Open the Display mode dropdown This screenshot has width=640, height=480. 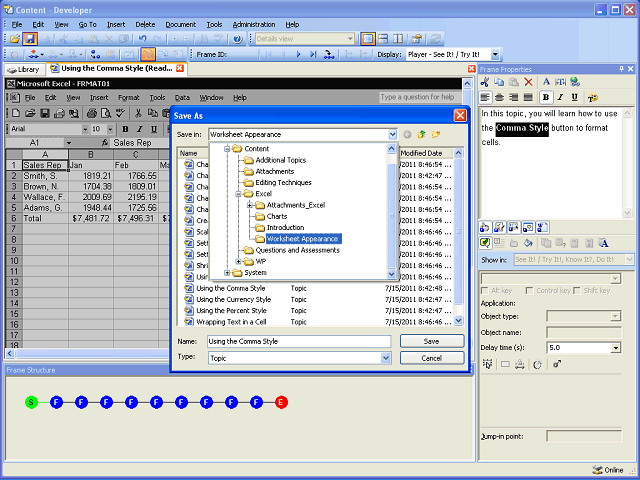(x=495, y=54)
